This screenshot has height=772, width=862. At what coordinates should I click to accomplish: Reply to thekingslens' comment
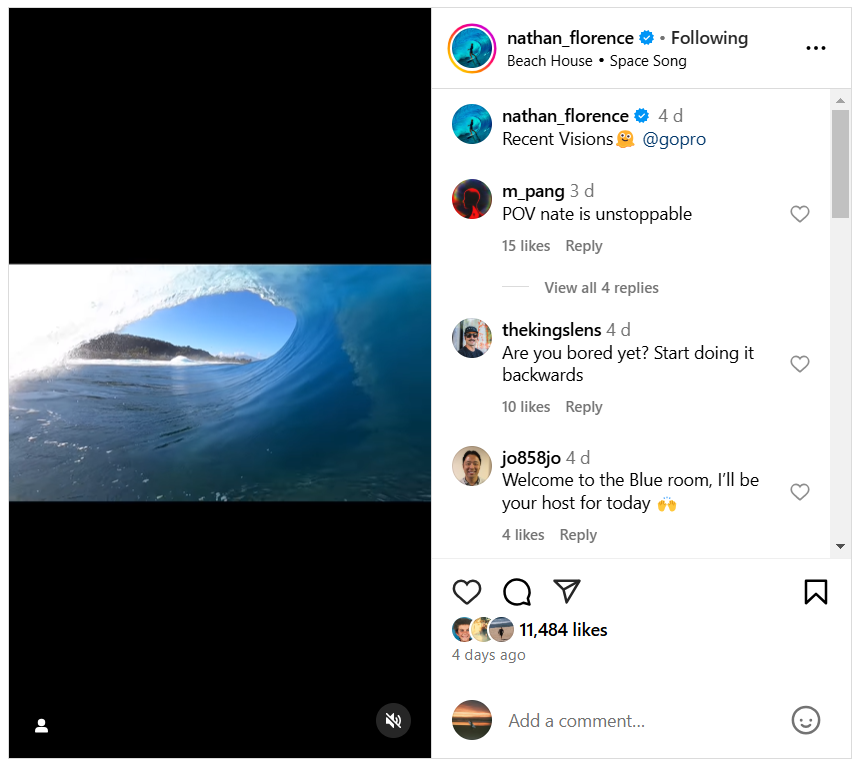pyautogui.click(x=583, y=406)
